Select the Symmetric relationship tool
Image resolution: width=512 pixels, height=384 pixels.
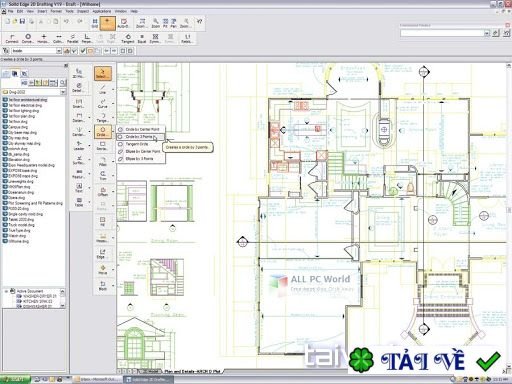[x=155, y=38]
